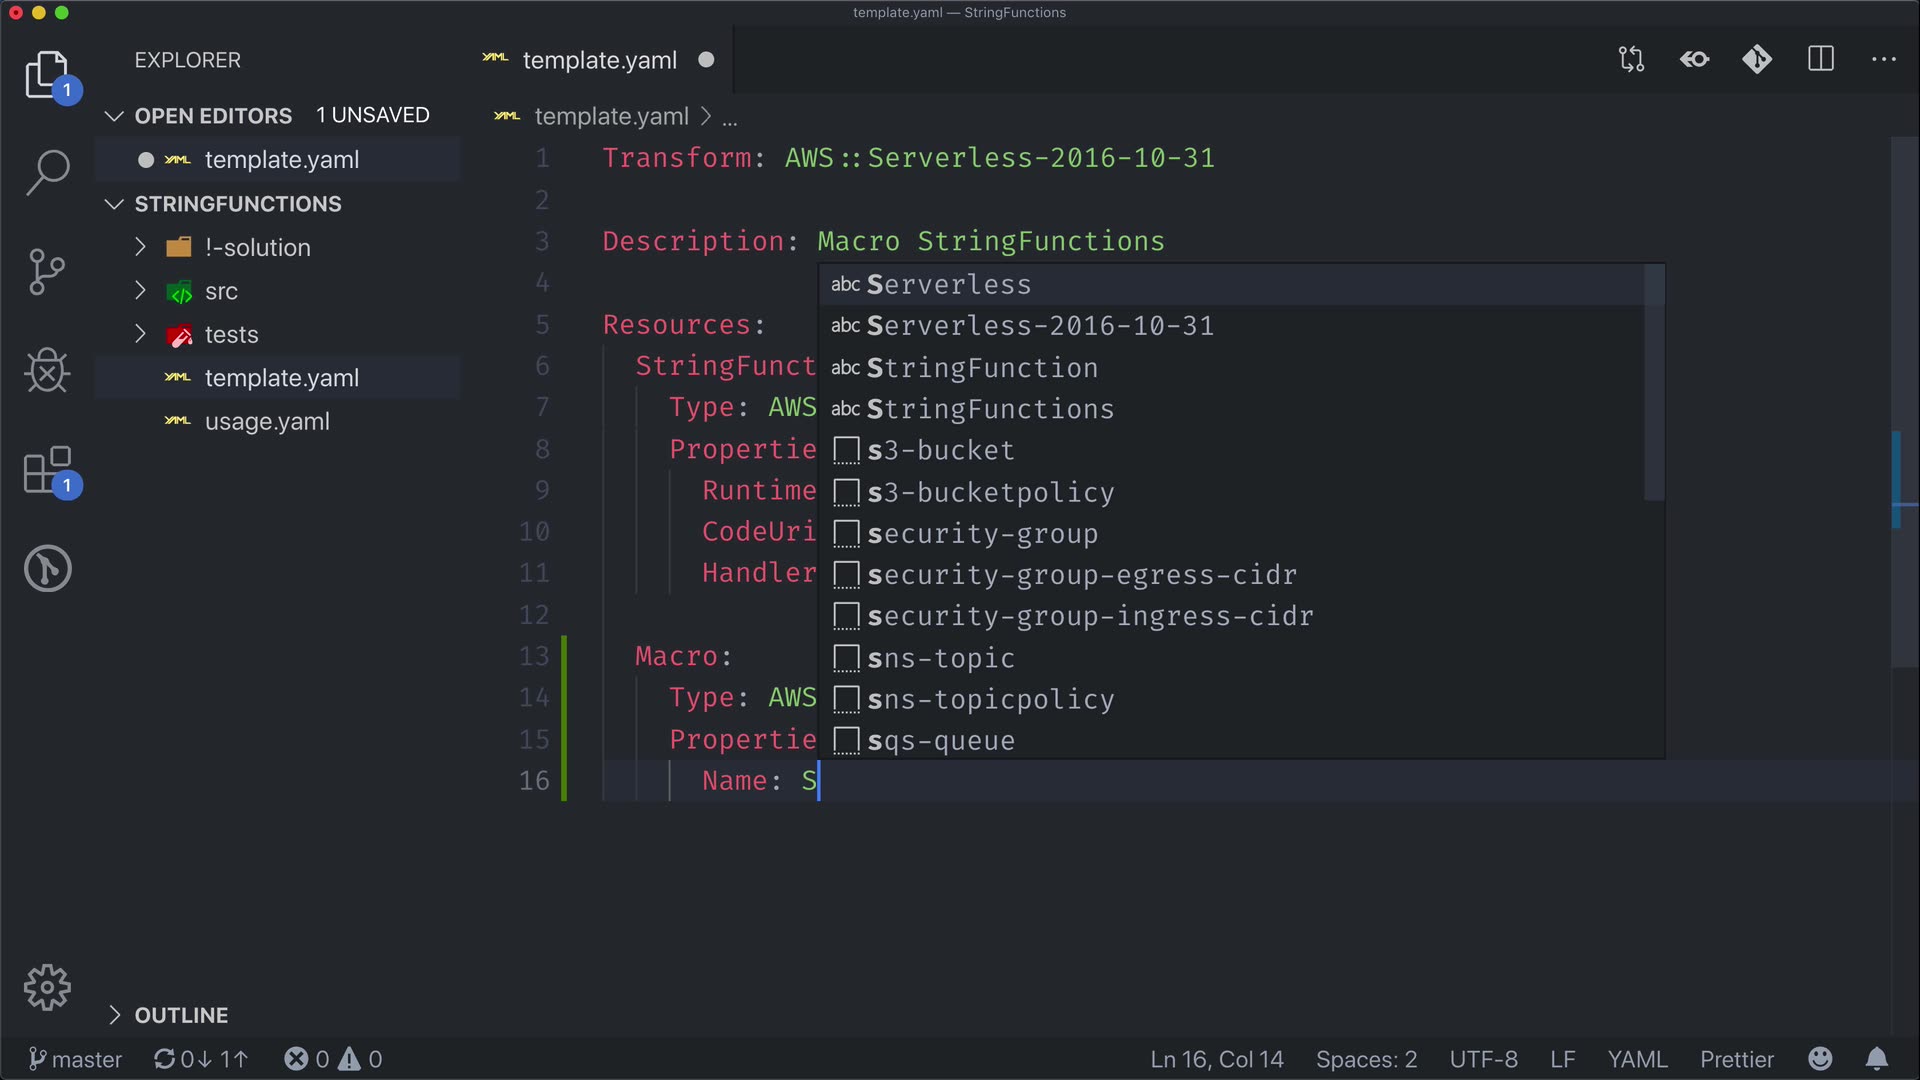This screenshot has height=1080, width=1920.
Task: Open the Run and Debug view
Action: pos(47,371)
